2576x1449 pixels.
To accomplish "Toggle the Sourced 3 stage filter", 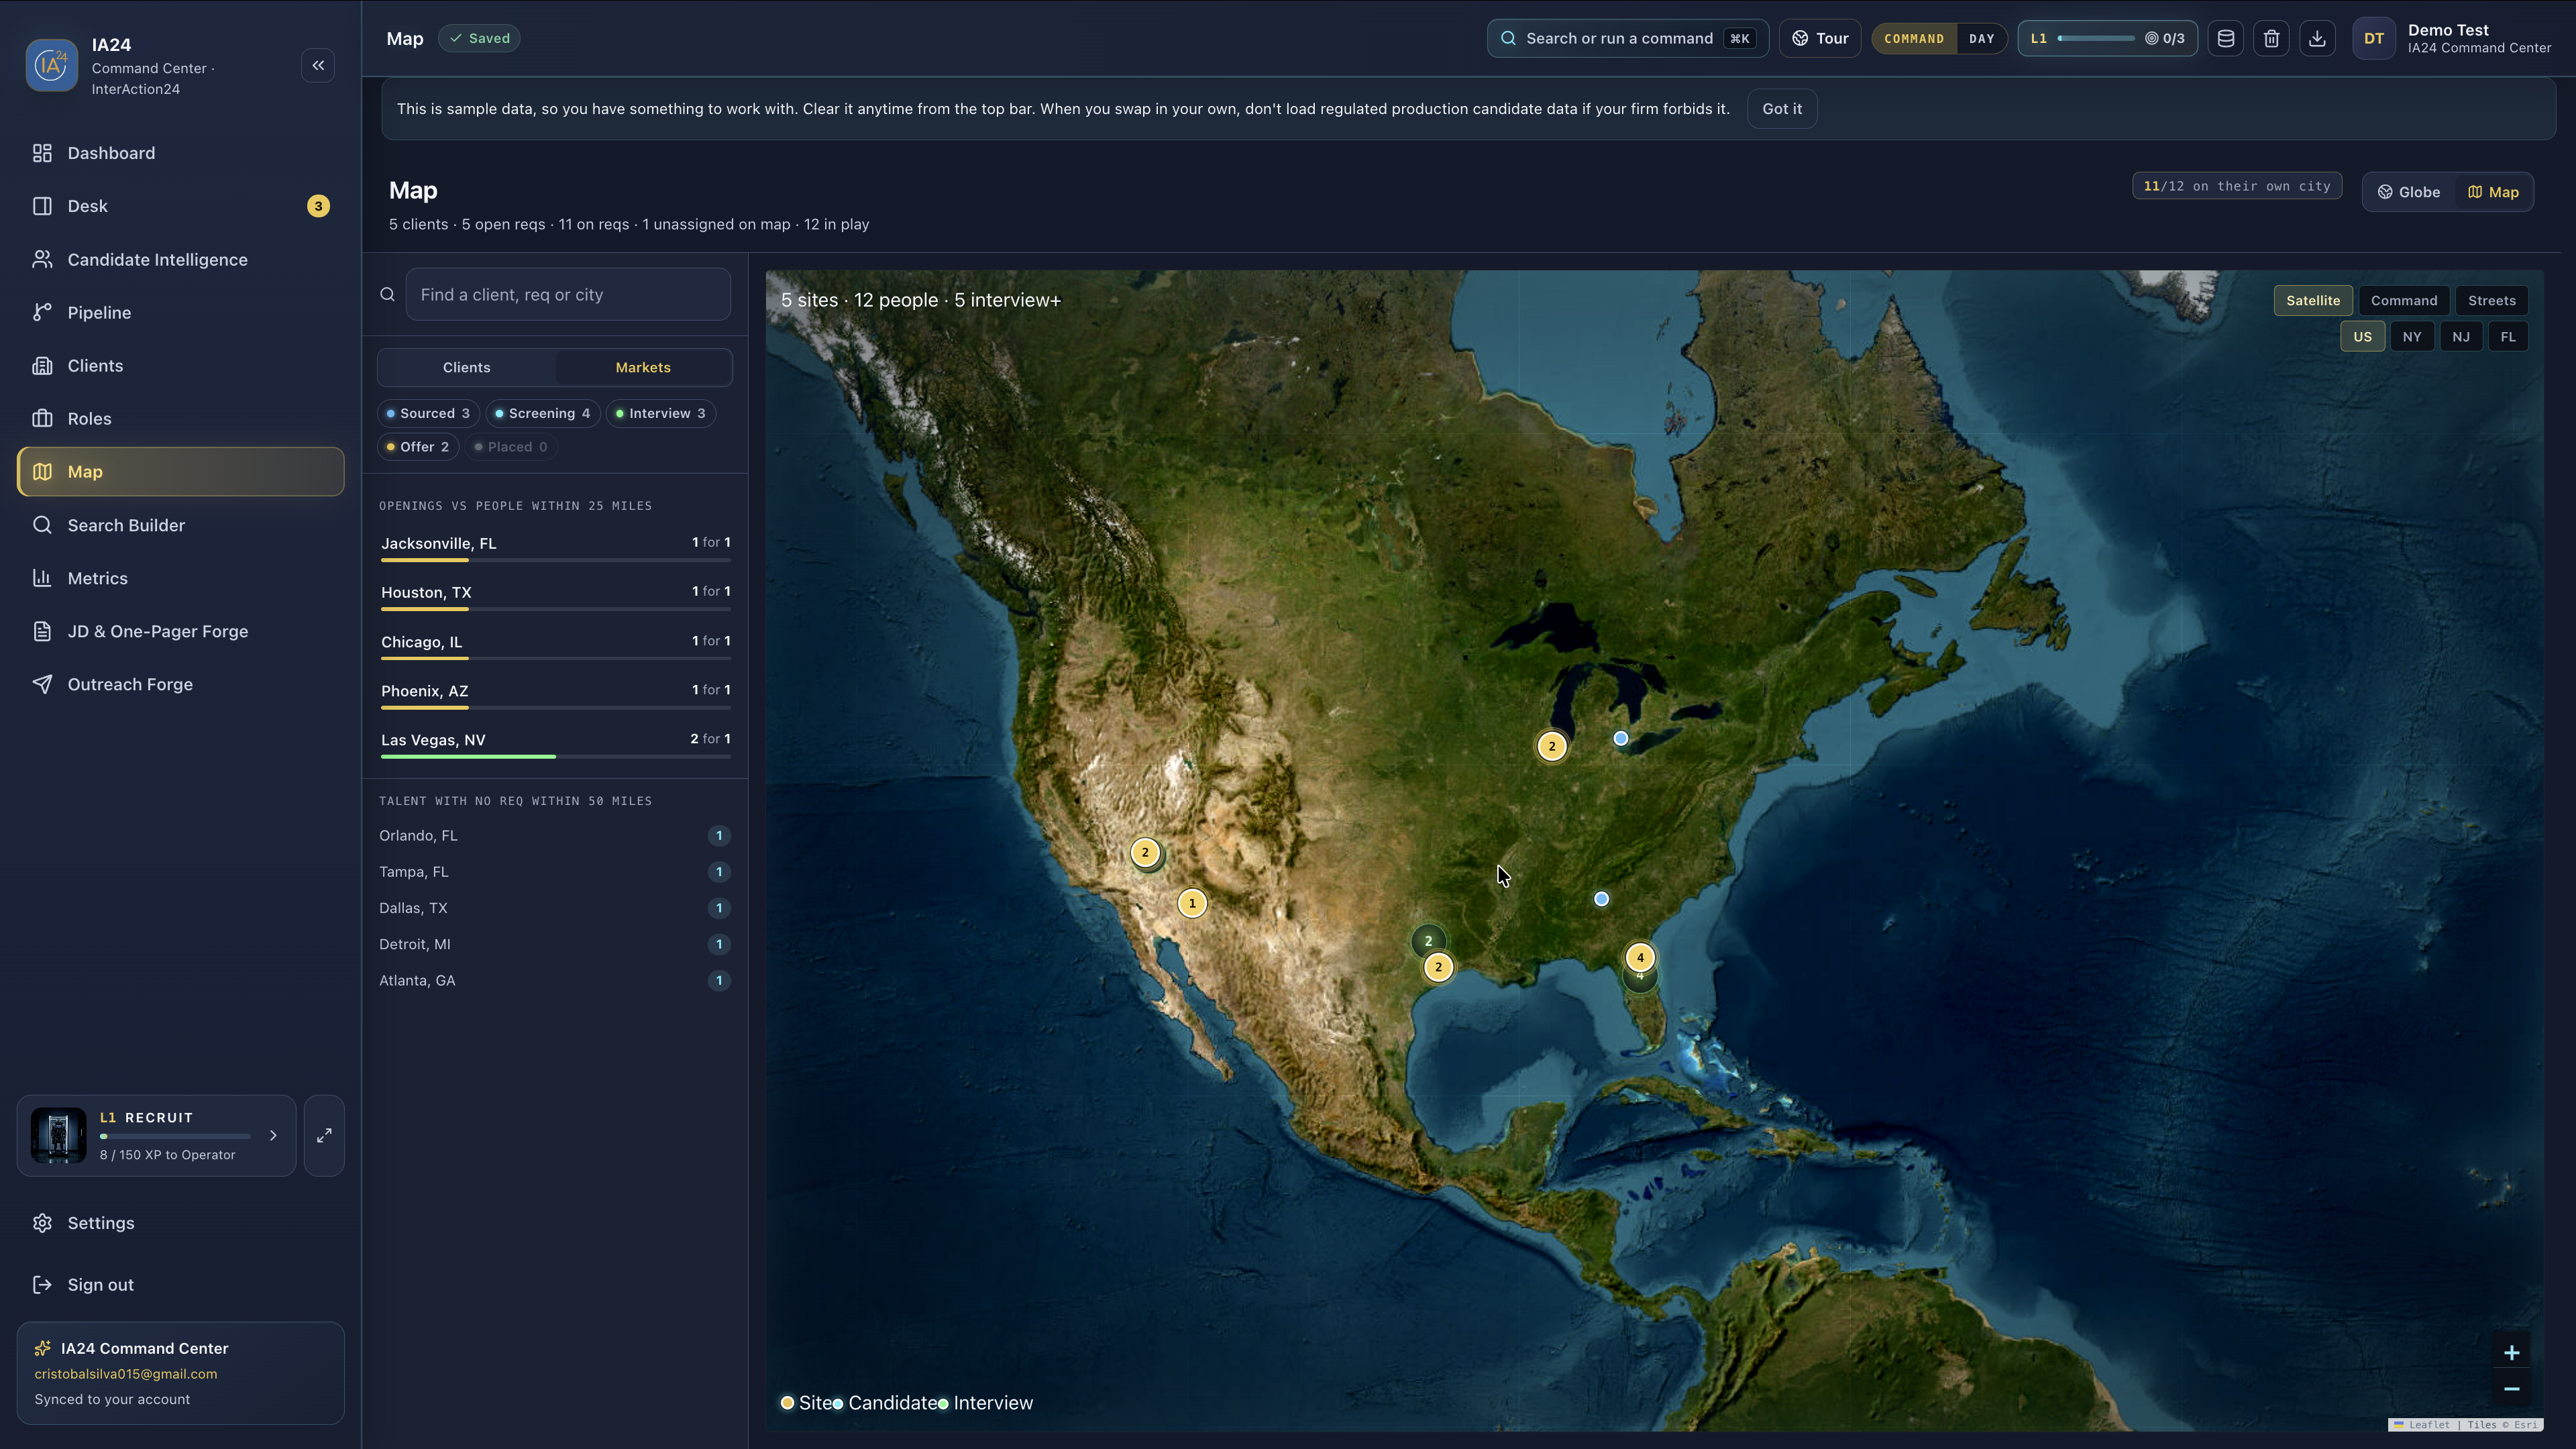I will (428, 413).
